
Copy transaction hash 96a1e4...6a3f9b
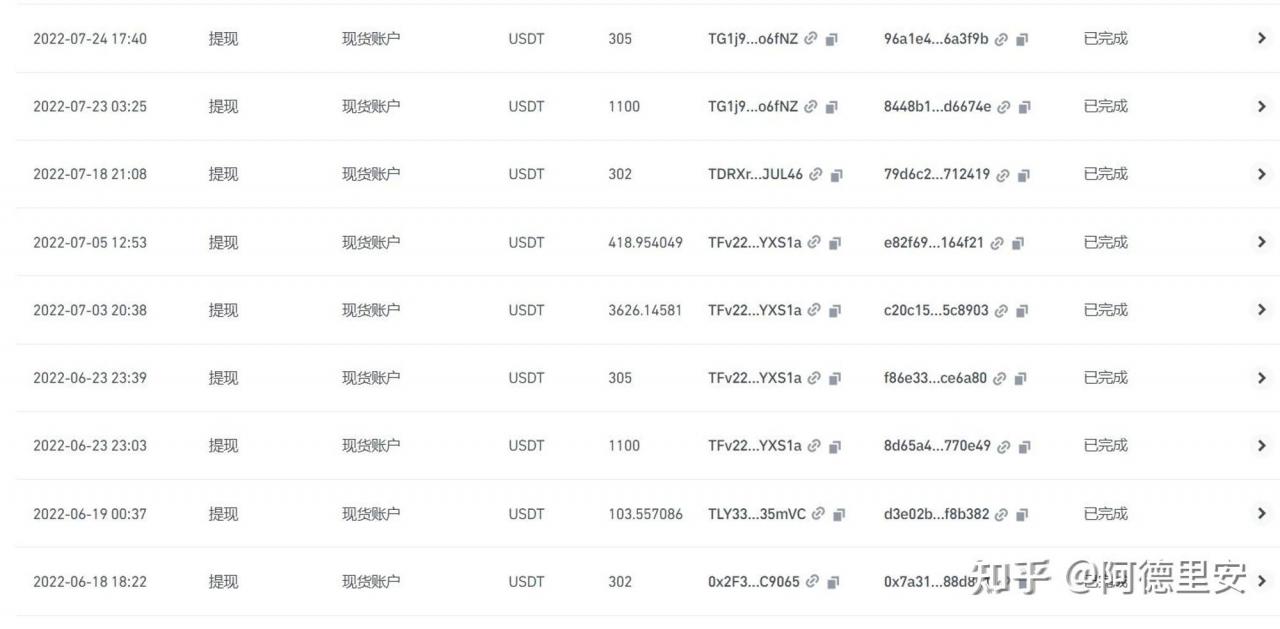coord(1022,40)
